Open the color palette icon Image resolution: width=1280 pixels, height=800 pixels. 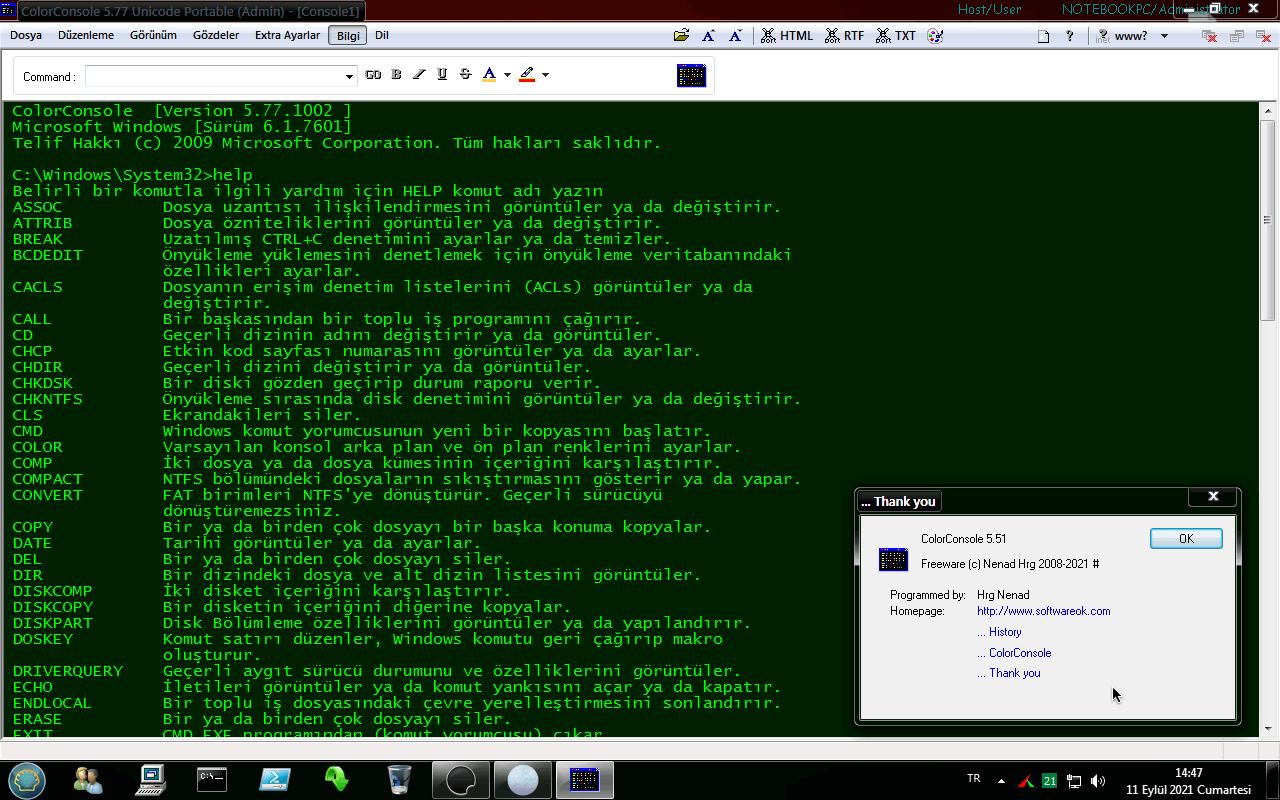point(935,35)
